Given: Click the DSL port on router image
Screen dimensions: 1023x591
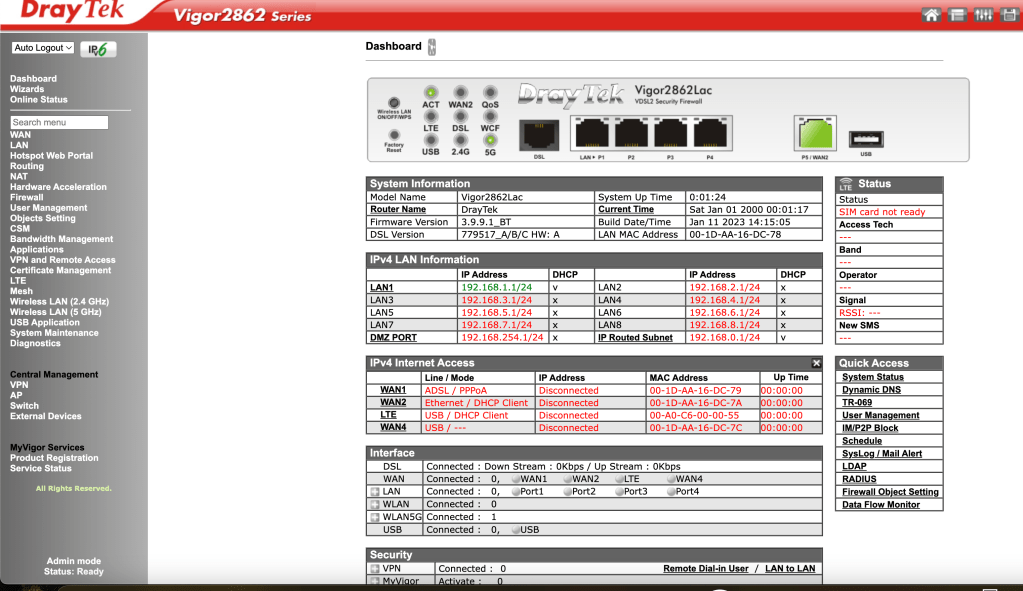Looking at the screenshot, I should [539, 136].
